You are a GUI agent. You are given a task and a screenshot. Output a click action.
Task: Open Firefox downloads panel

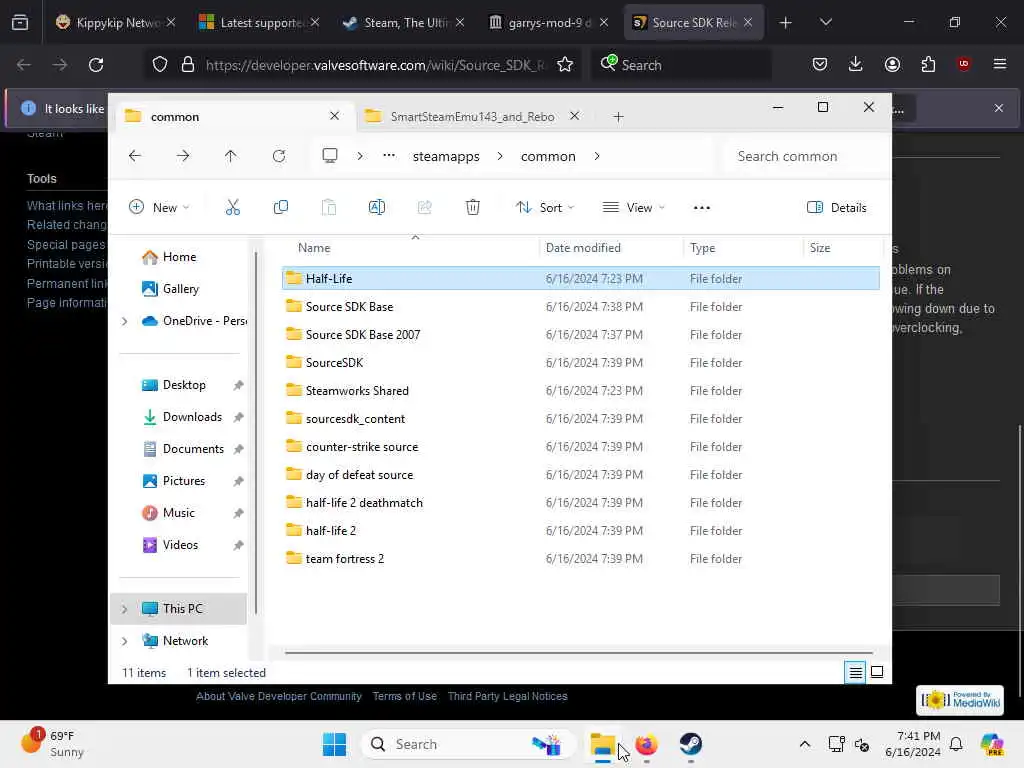tap(856, 64)
